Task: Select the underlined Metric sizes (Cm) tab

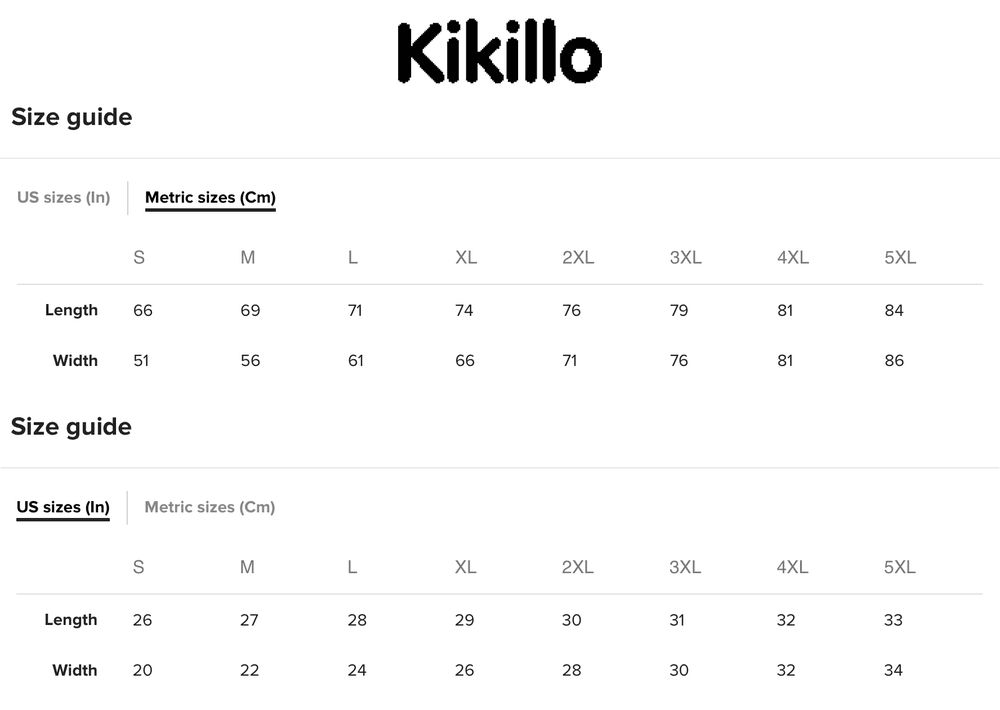Action: (210, 197)
